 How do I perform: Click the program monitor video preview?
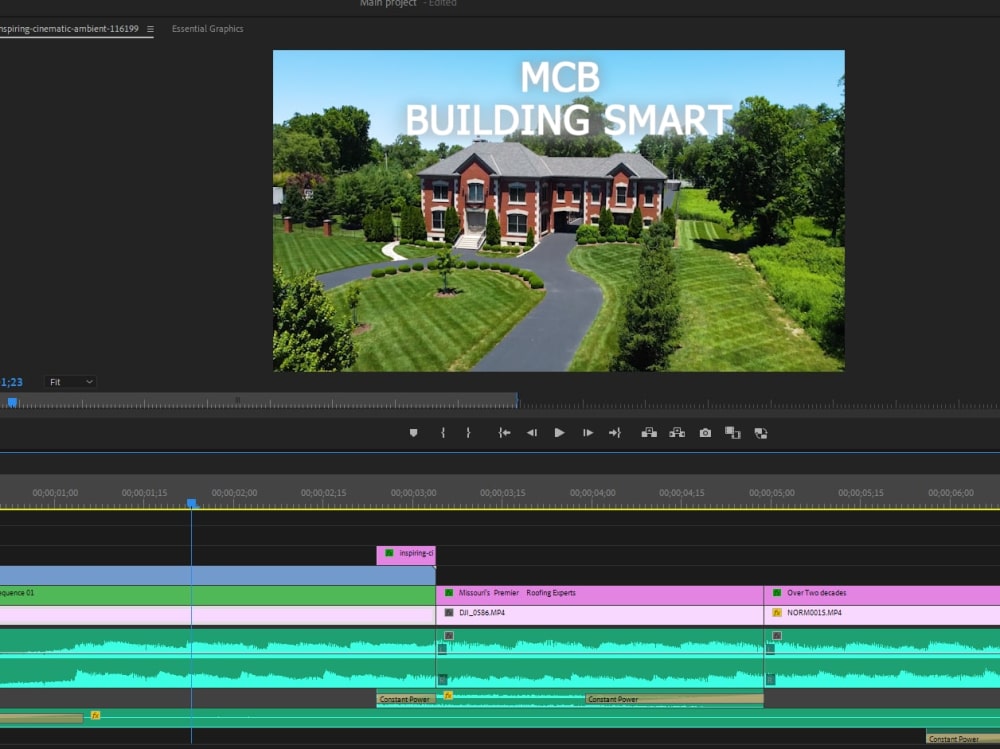click(x=559, y=211)
